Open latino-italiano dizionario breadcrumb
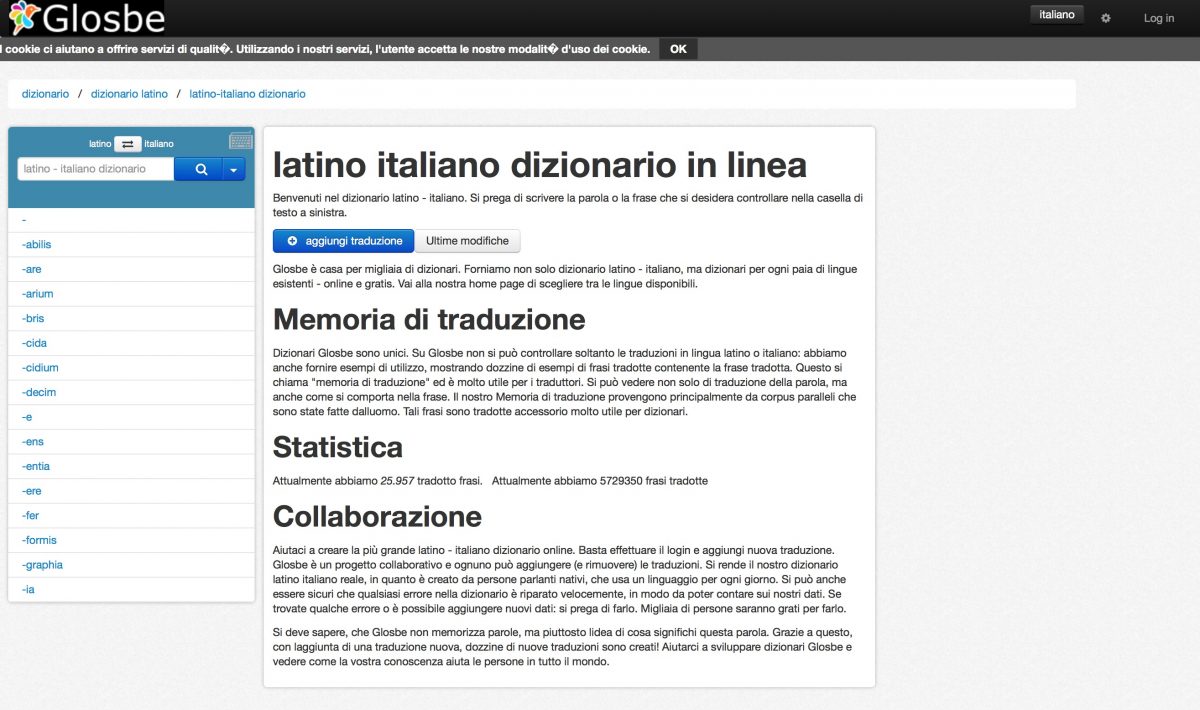Viewport: 1200px width, 710px height. pyautogui.click(x=248, y=94)
